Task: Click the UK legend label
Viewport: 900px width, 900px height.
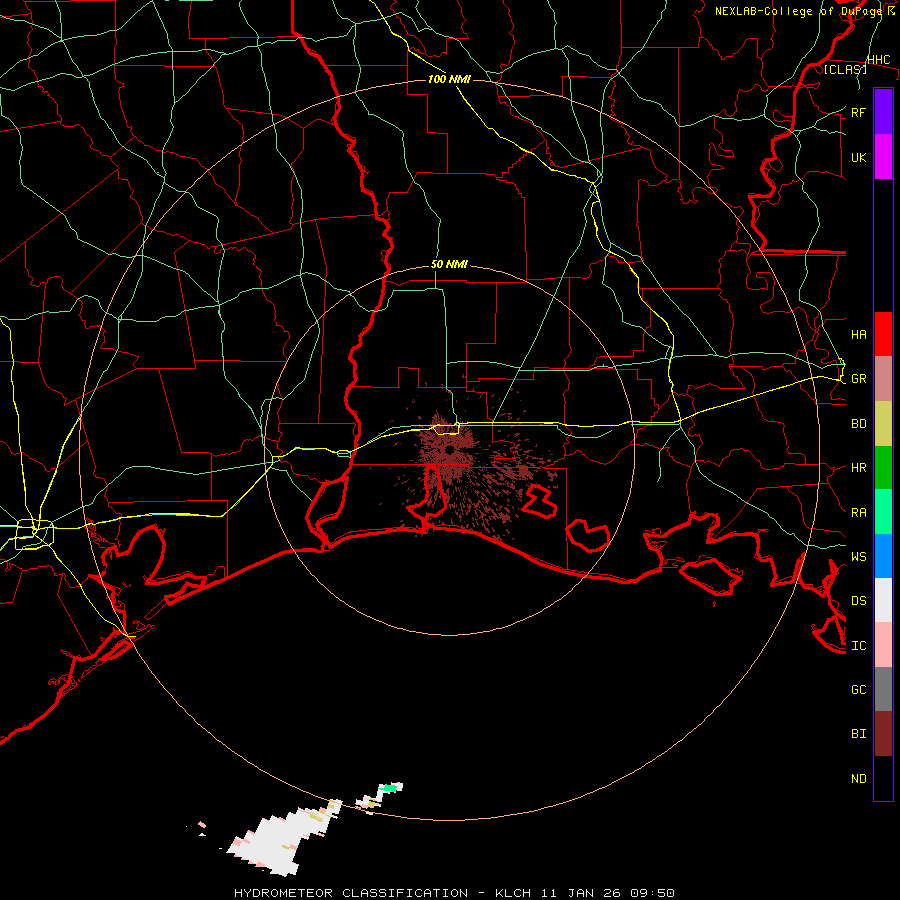Action: click(x=858, y=157)
